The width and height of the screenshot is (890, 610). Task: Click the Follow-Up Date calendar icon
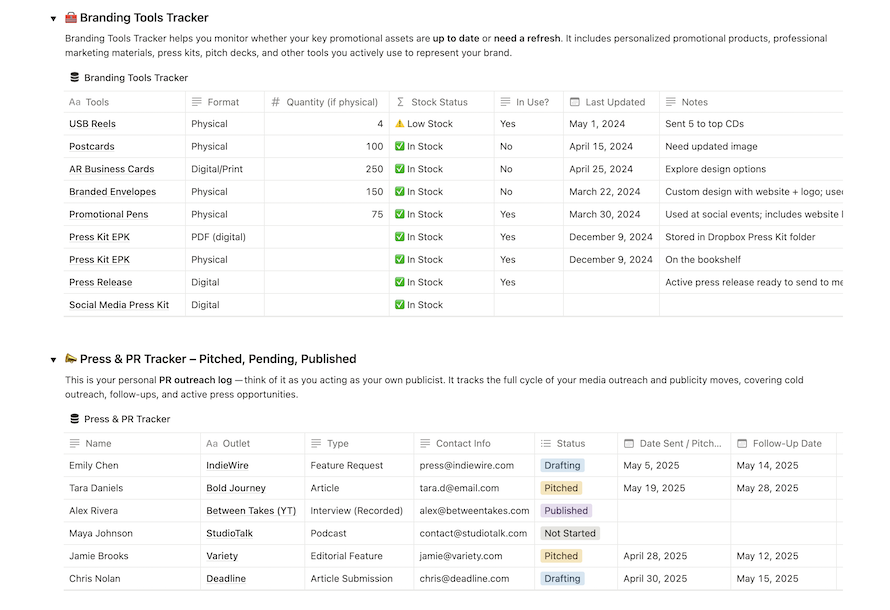pos(741,443)
